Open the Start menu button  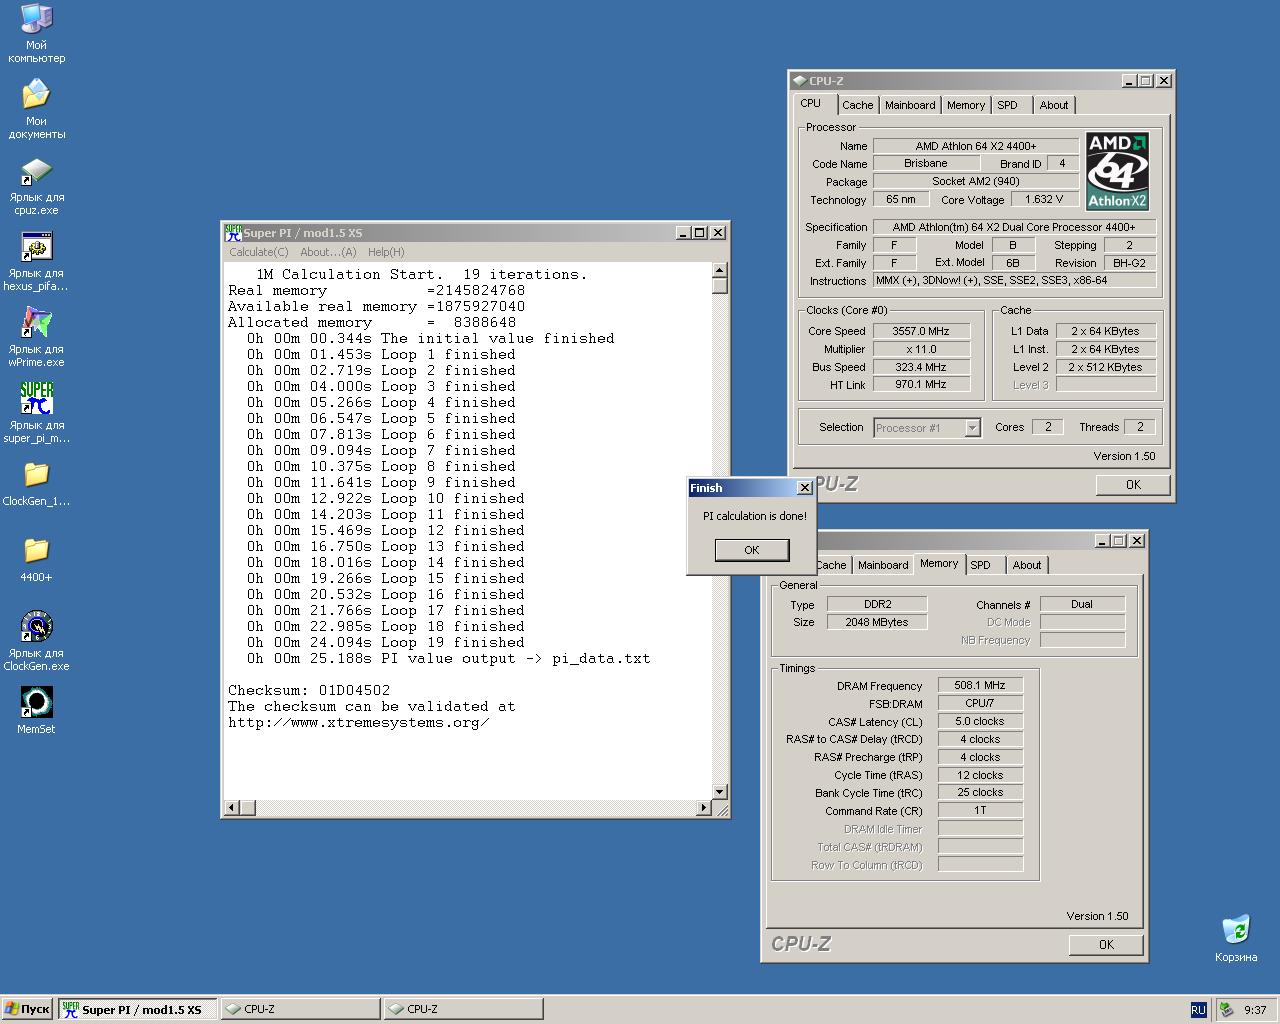[x=26, y=1009]
